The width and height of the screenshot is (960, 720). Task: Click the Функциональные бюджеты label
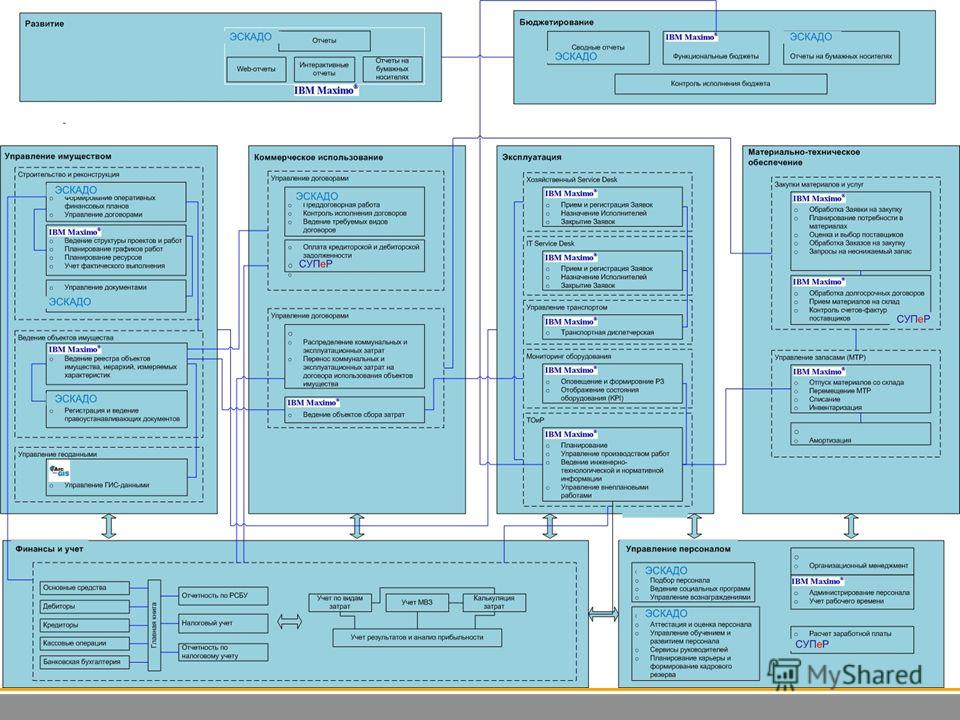pos(716,56)
